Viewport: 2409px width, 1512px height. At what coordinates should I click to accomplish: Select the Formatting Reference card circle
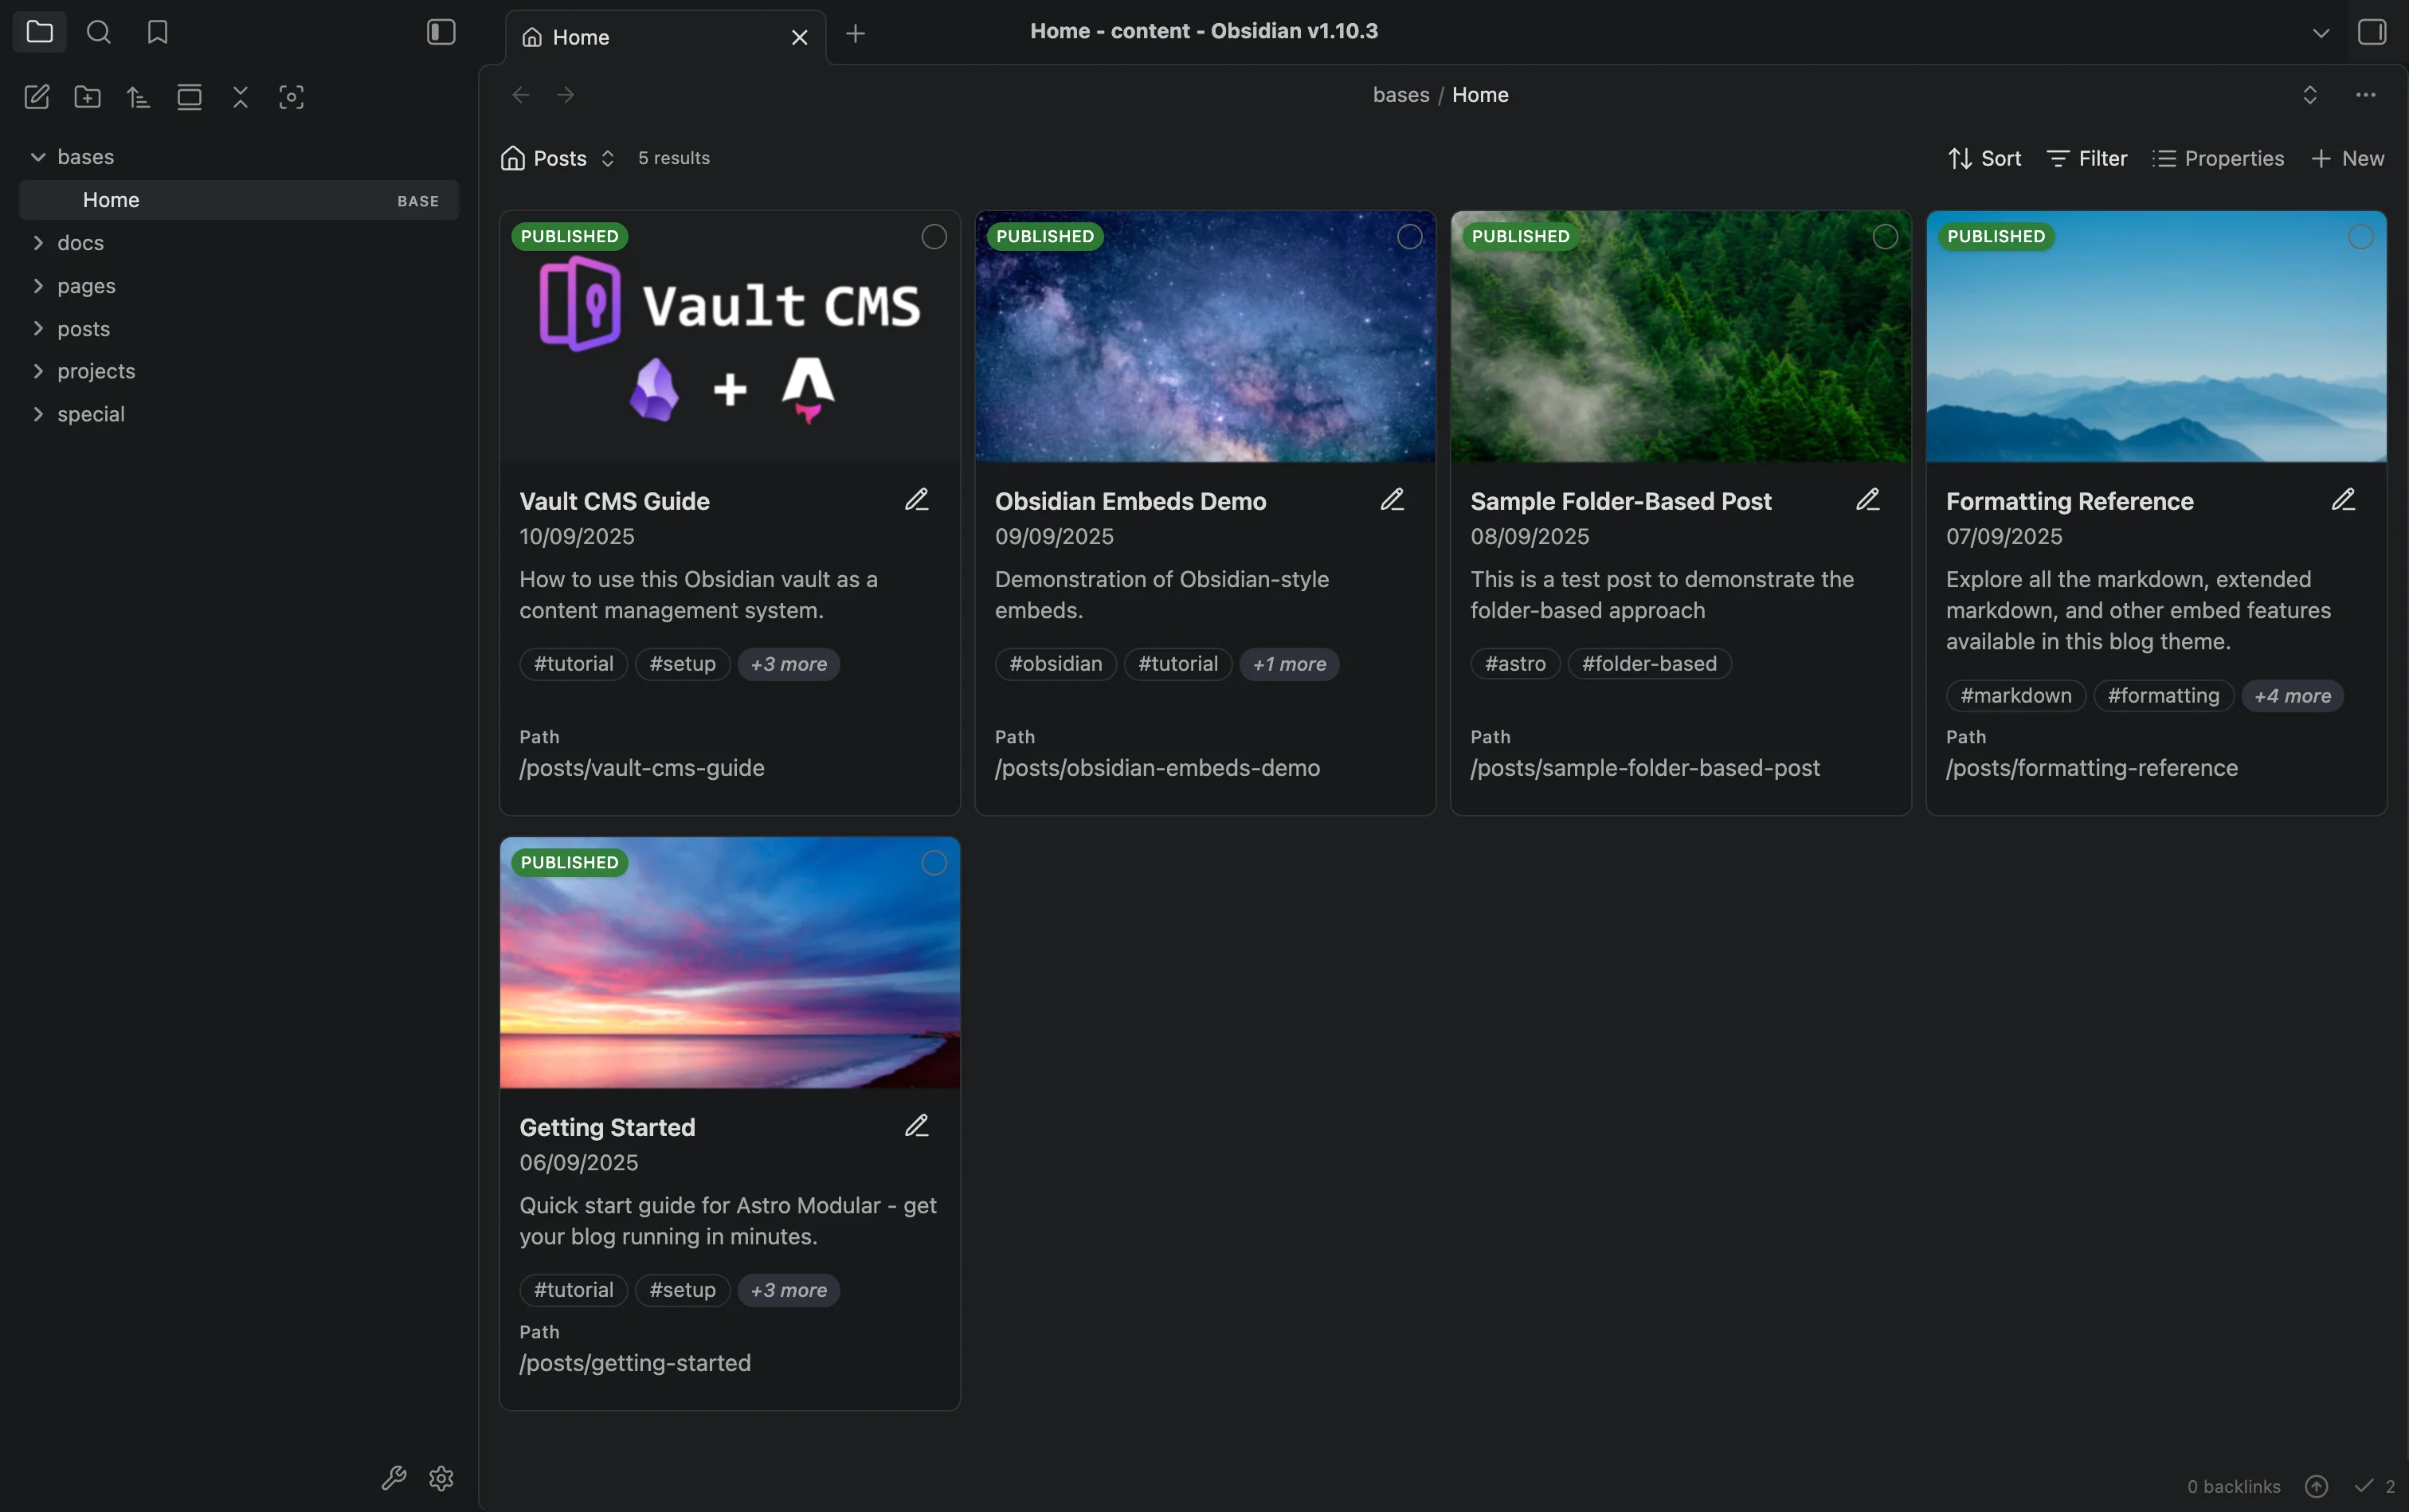[x=2361, y=237]
